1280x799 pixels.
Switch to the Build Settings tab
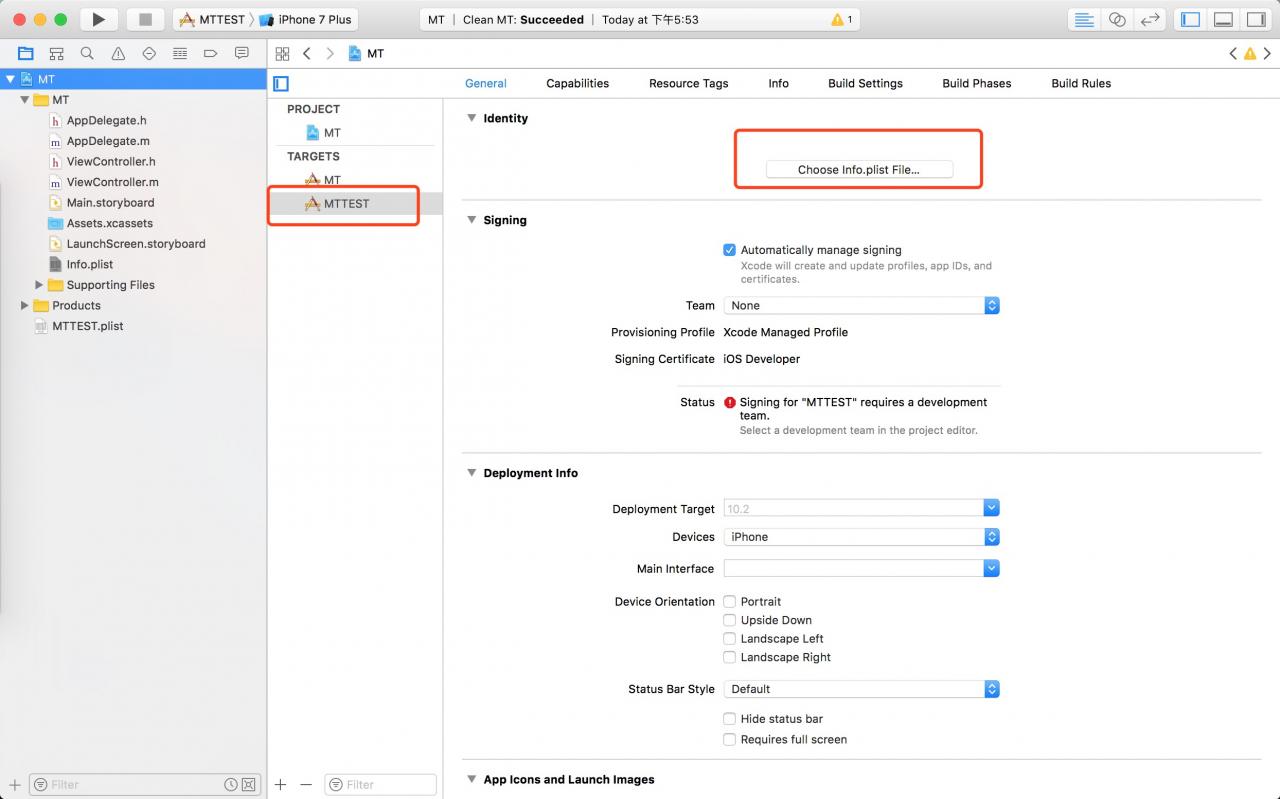point(865,84)
